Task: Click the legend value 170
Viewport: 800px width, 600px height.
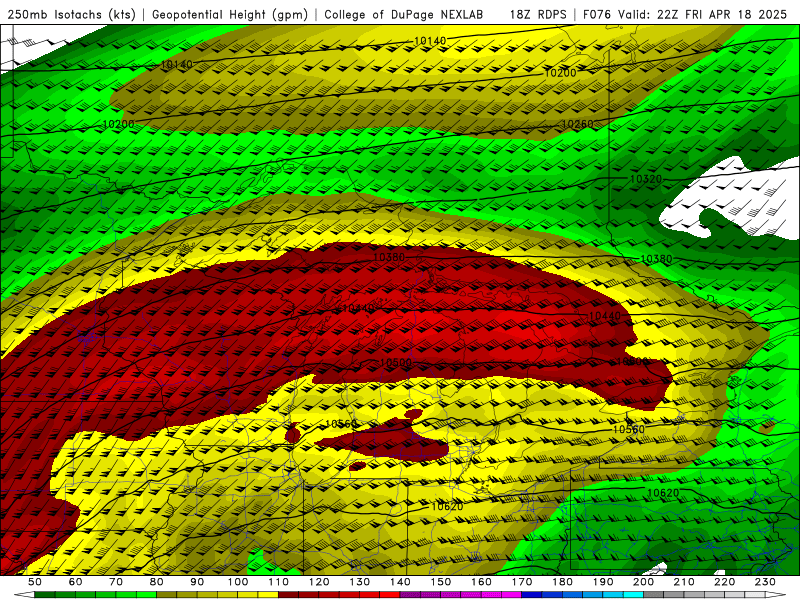Action: (x=522, y=582)
